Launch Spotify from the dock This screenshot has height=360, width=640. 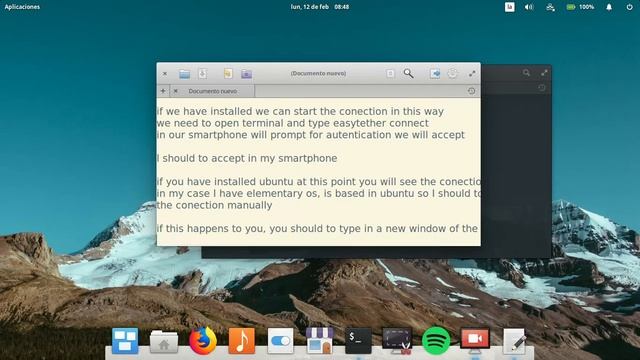pyautogui.click(x=436, y=341)
